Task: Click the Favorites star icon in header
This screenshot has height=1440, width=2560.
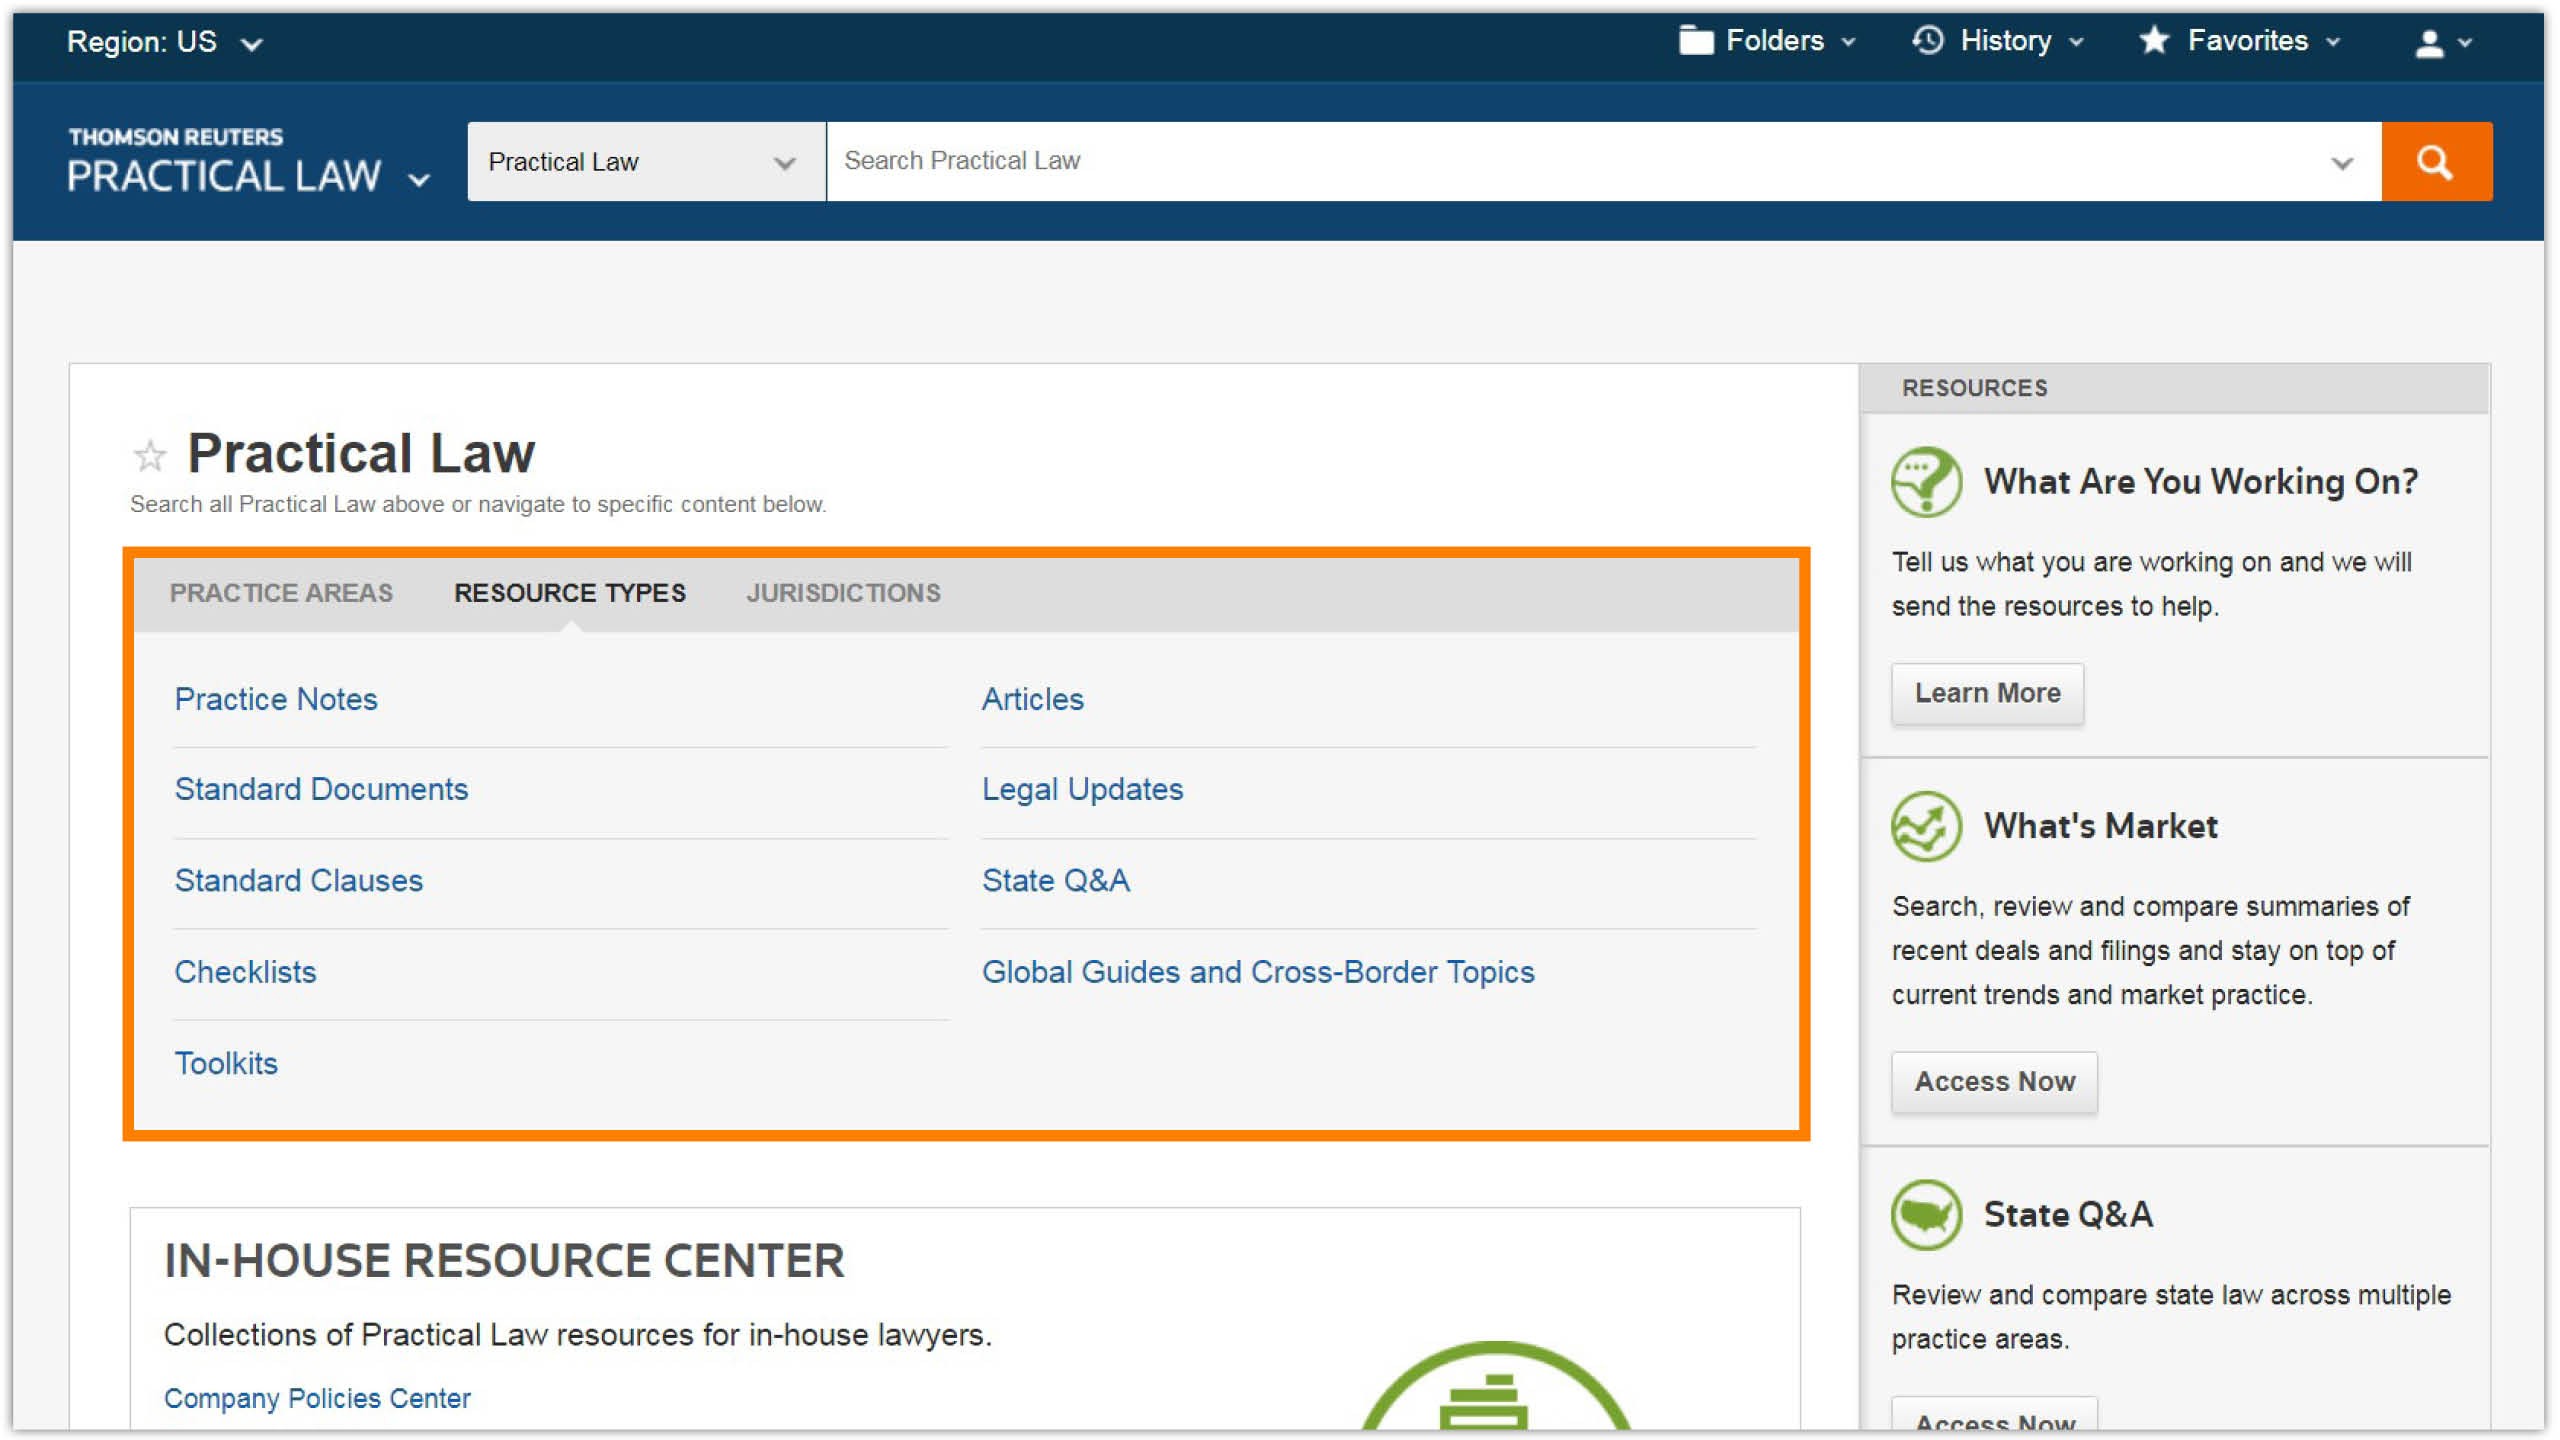Action: point(2154,41)
